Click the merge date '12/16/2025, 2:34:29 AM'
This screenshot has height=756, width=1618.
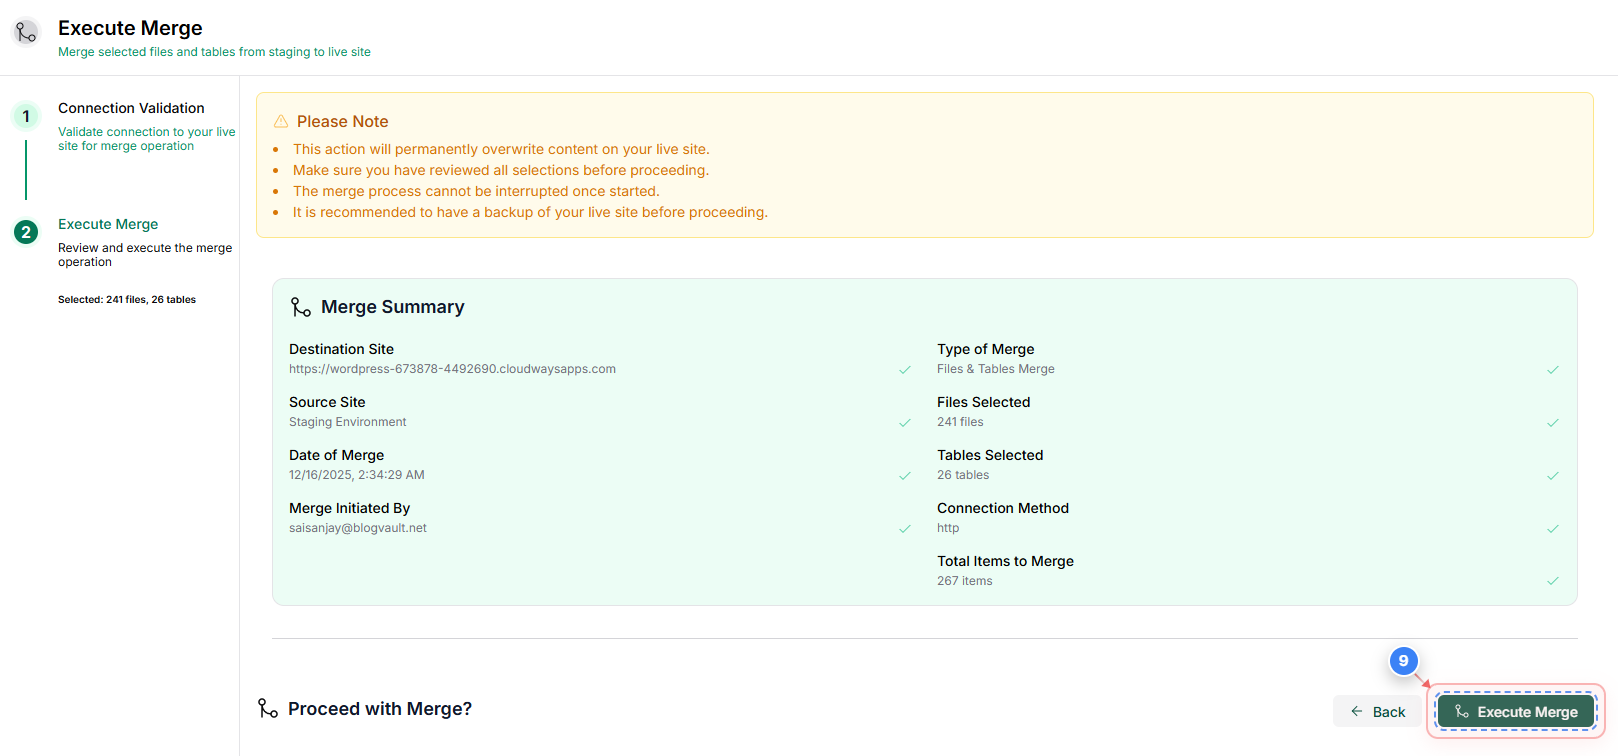(x=357, y=475)
